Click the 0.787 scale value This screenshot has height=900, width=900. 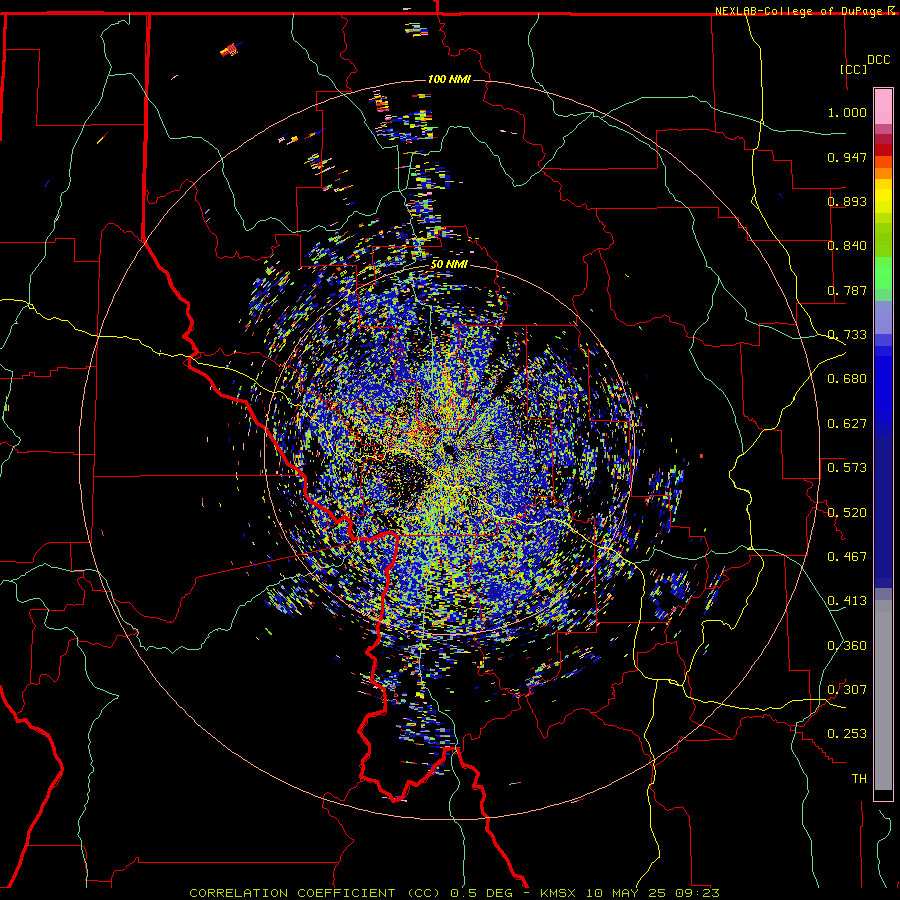point(847,290)
